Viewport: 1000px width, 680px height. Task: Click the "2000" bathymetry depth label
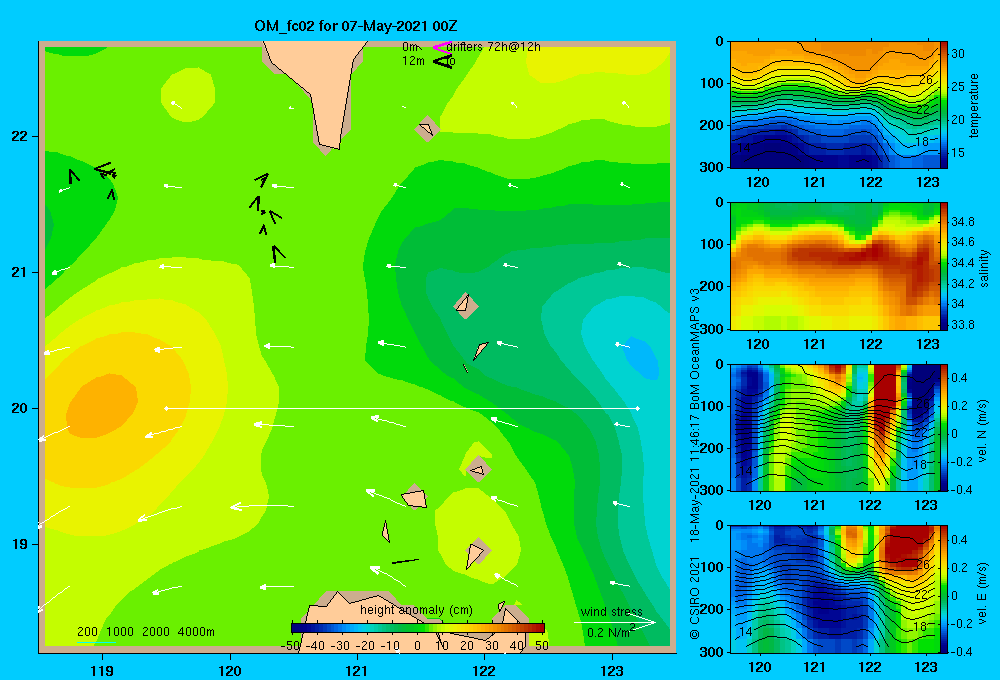(156, 632)
